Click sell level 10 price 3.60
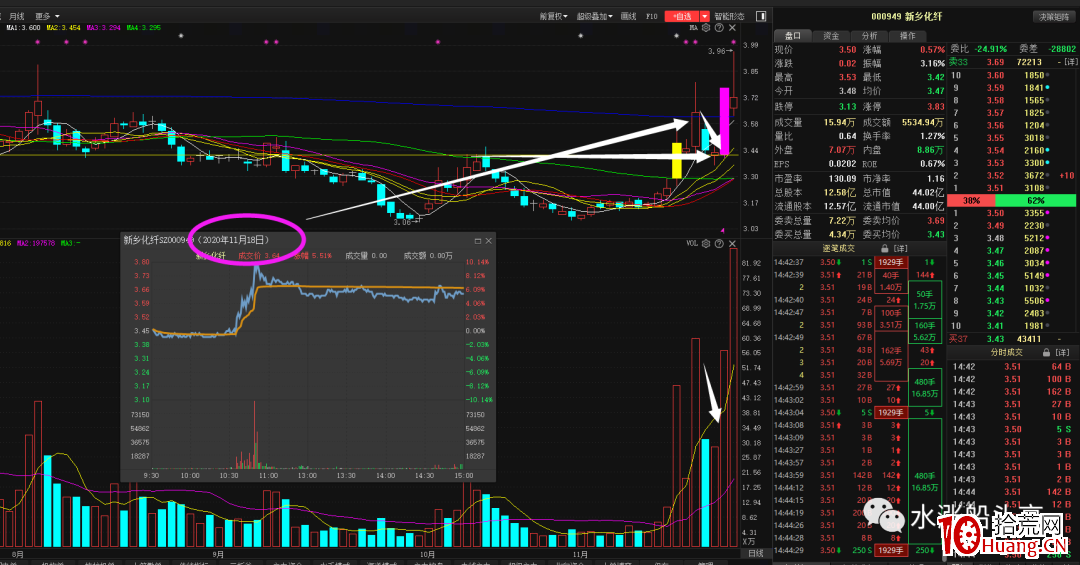Image resolution: width=1080 pixels, height=565 pixels. [x=995, y=75]
